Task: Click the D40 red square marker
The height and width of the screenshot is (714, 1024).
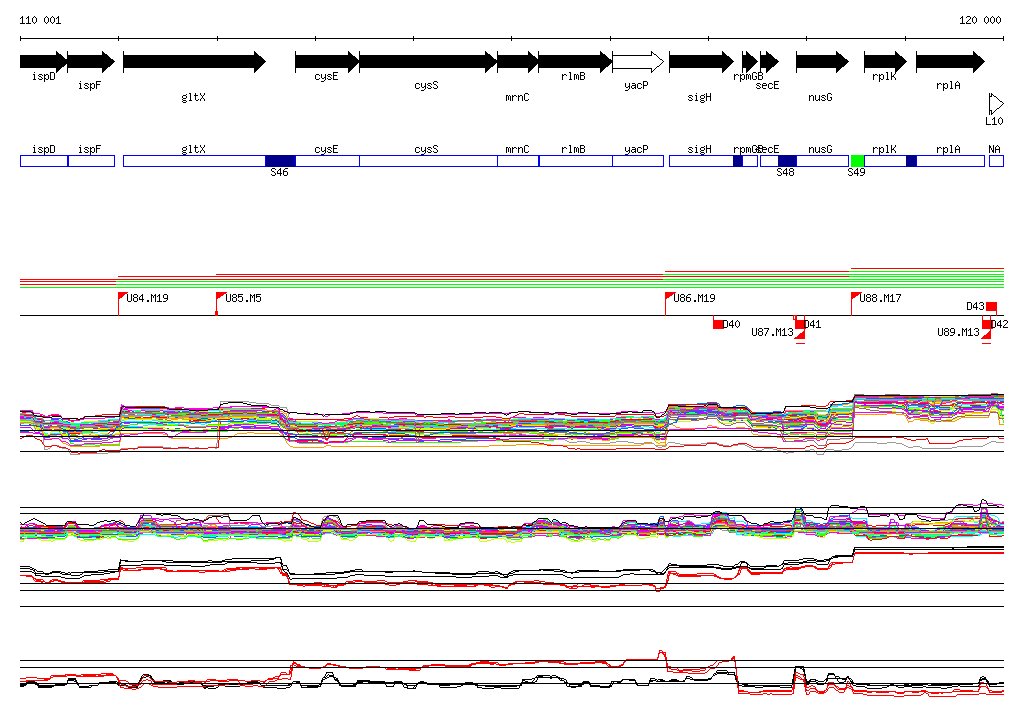Action: pos(718,323)
